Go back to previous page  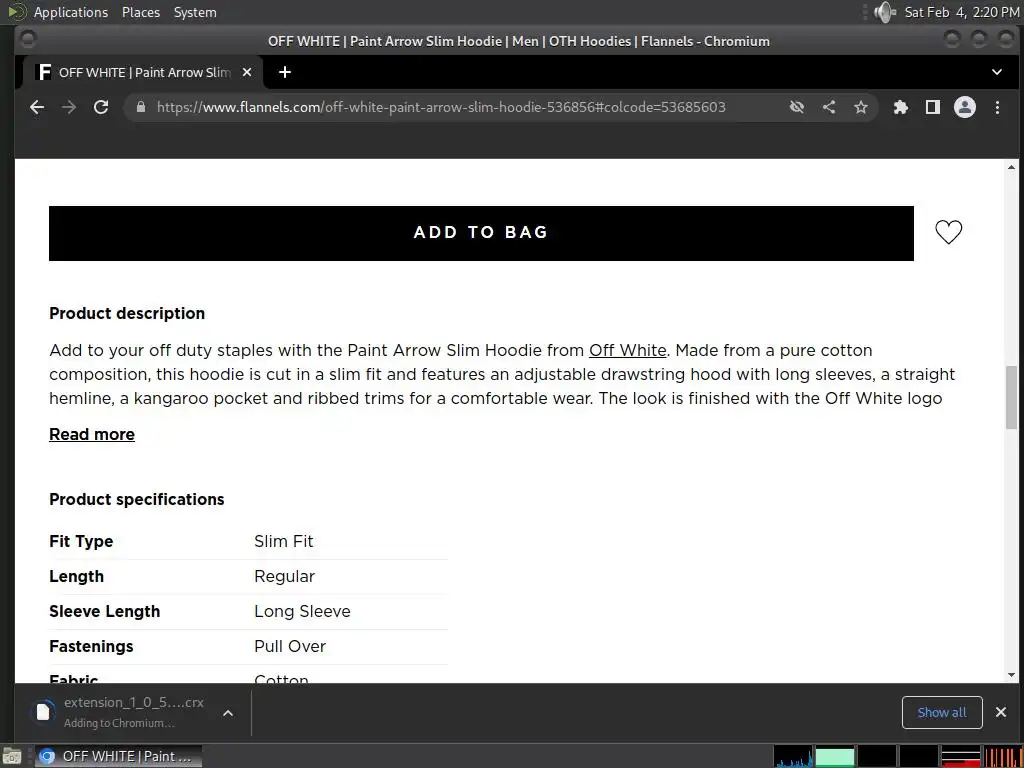37,108
